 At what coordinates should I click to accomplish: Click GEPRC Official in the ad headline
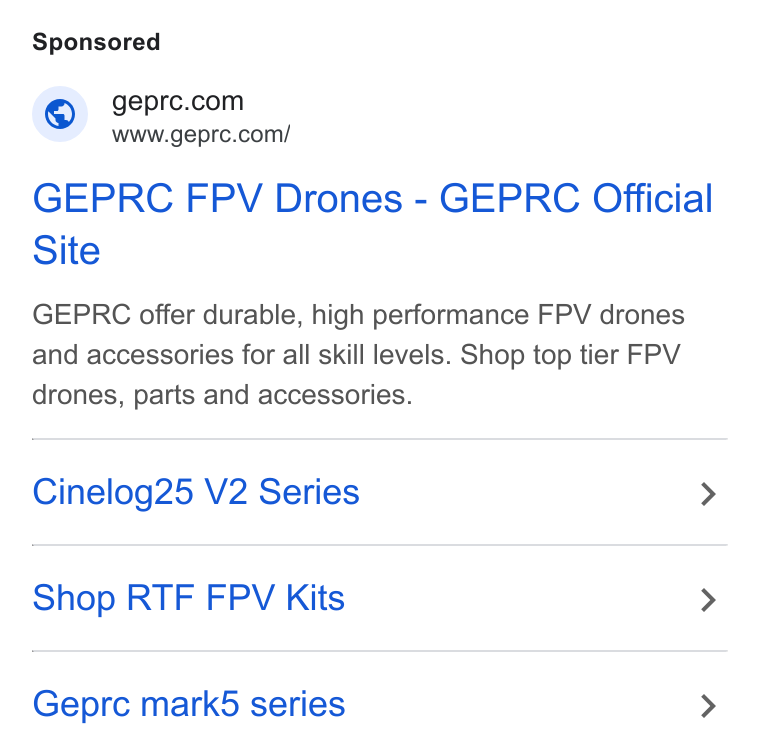[x=576, y=199]
